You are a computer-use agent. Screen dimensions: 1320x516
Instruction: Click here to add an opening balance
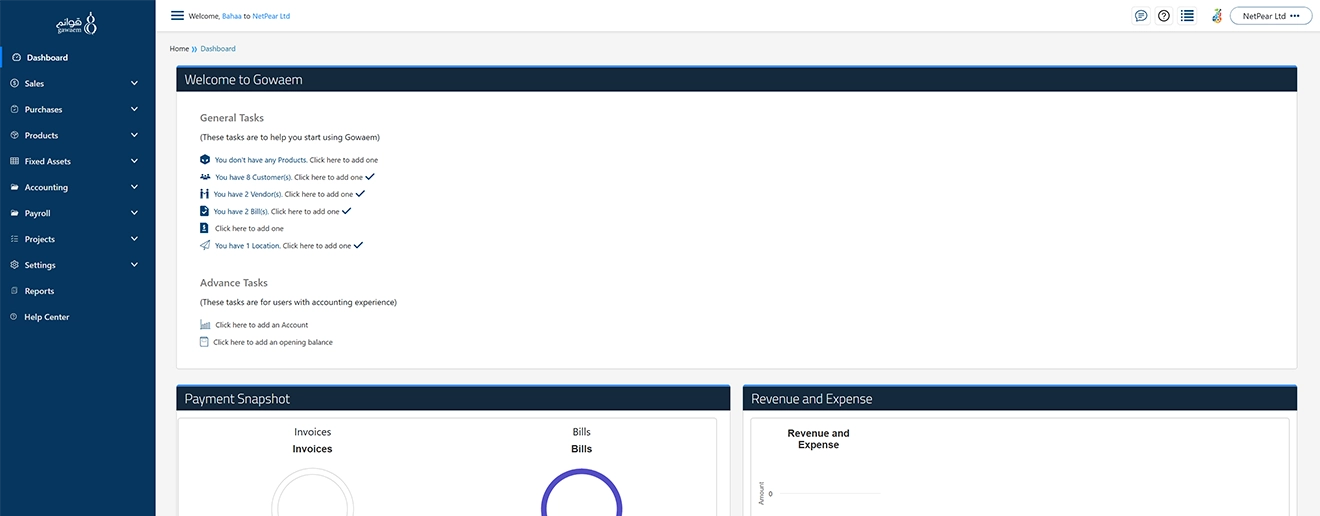tap(273, 342)
